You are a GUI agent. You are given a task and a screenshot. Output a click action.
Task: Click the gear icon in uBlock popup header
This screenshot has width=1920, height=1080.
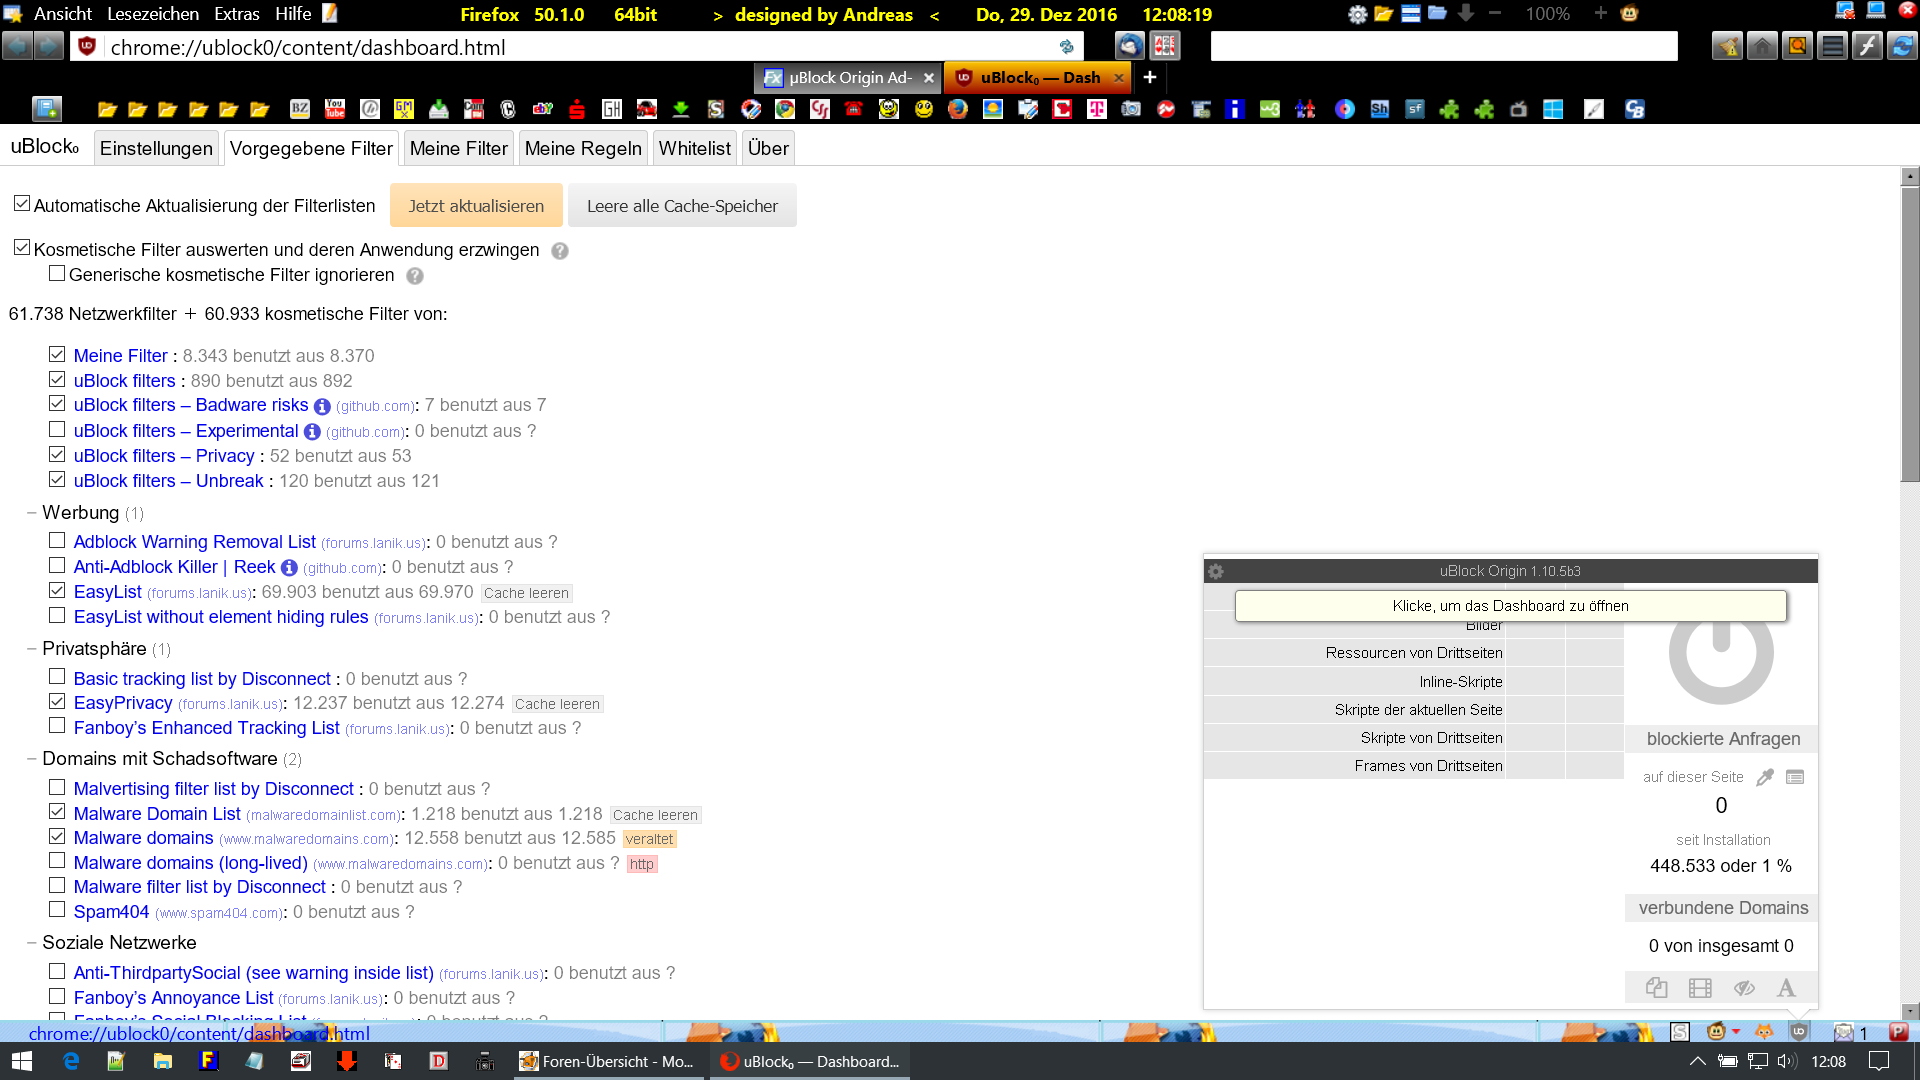[x=1216, y=571]
